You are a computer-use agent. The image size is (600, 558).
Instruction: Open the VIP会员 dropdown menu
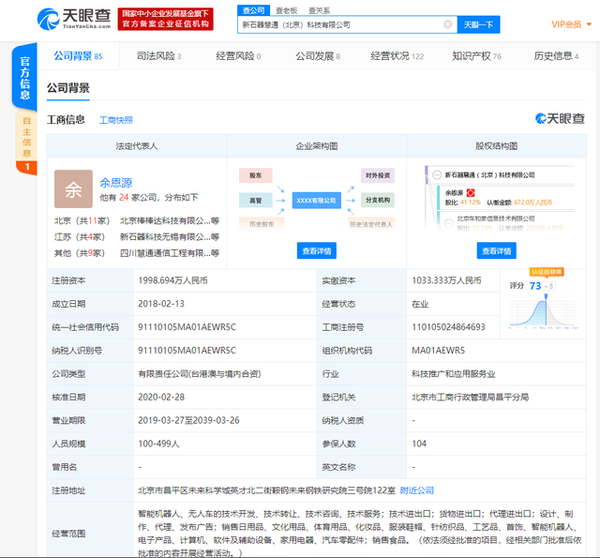point(571,25)
